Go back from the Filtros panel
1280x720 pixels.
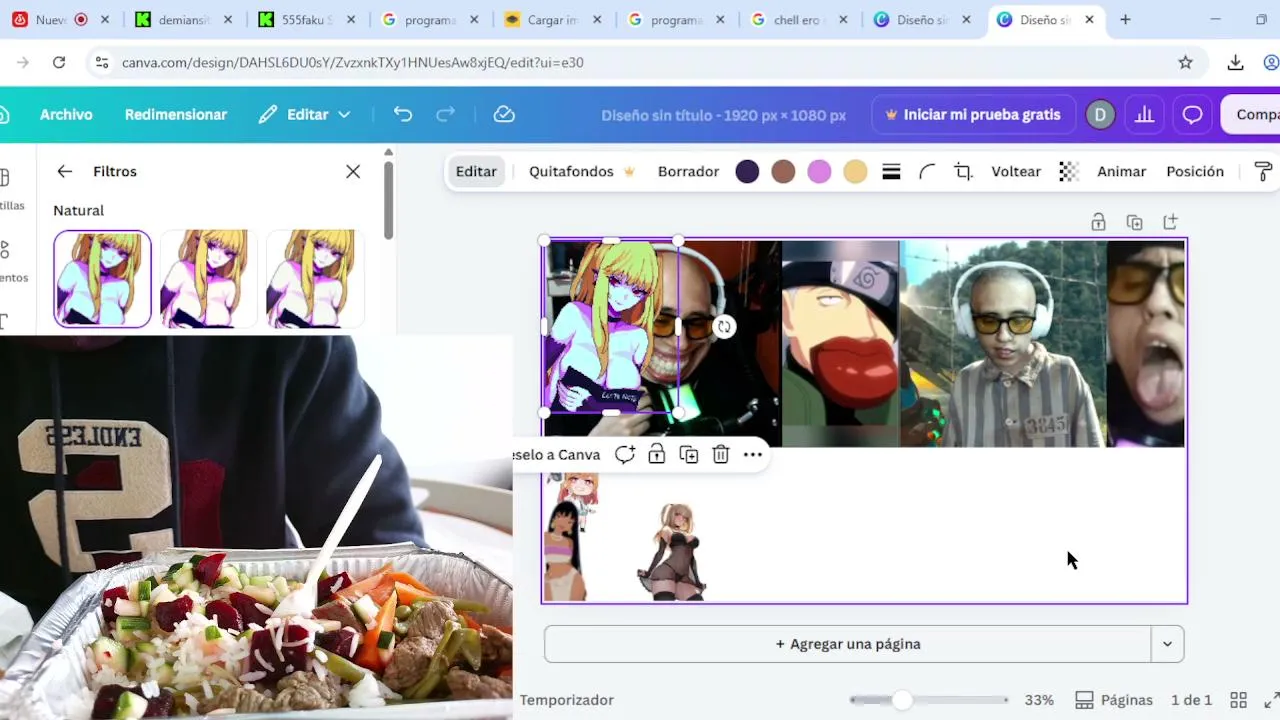(65, 172)
